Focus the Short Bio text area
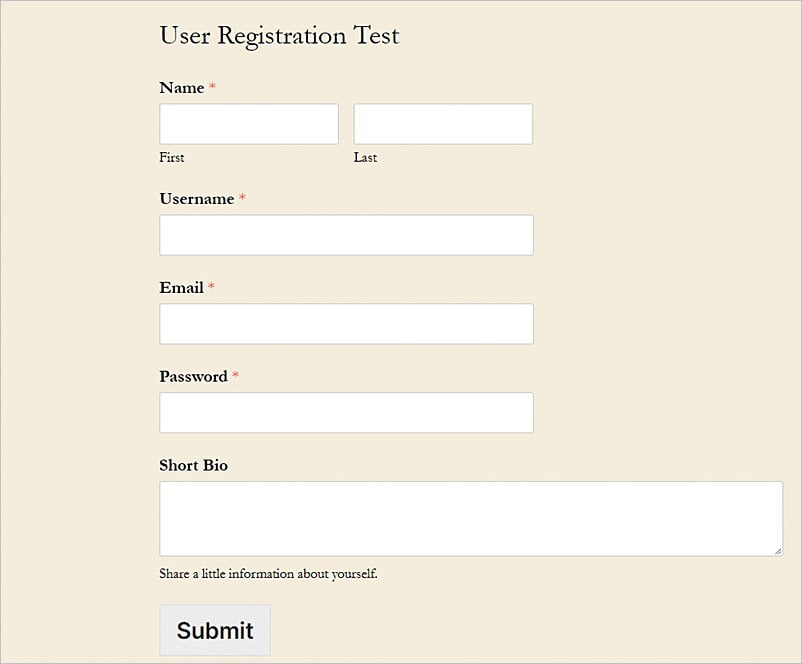This screenshot has height=664, width=802. [470, 518]
